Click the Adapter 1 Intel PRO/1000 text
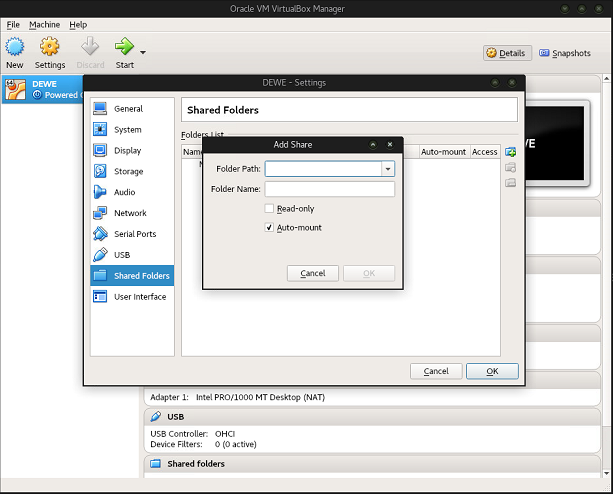This screenshot has height=494, width=613. pyautogui.click(x=238, y=397)
